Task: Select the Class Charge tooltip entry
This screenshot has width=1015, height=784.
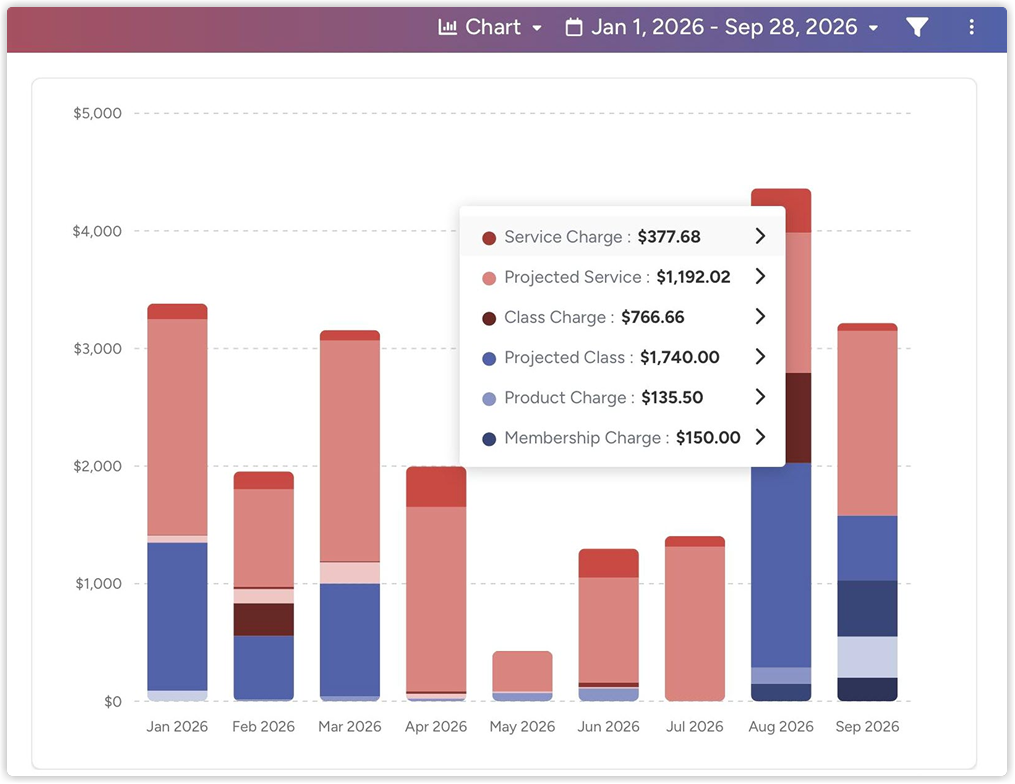Action: [x=623, y=317]
